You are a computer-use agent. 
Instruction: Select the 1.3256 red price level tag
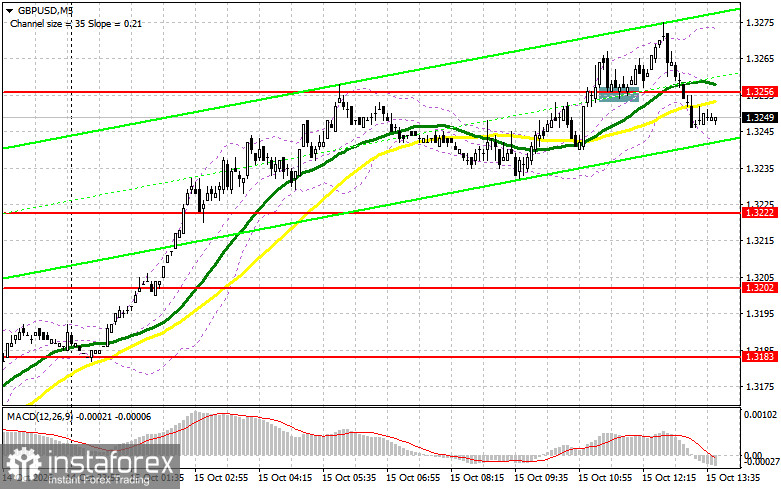click(760, 92)
